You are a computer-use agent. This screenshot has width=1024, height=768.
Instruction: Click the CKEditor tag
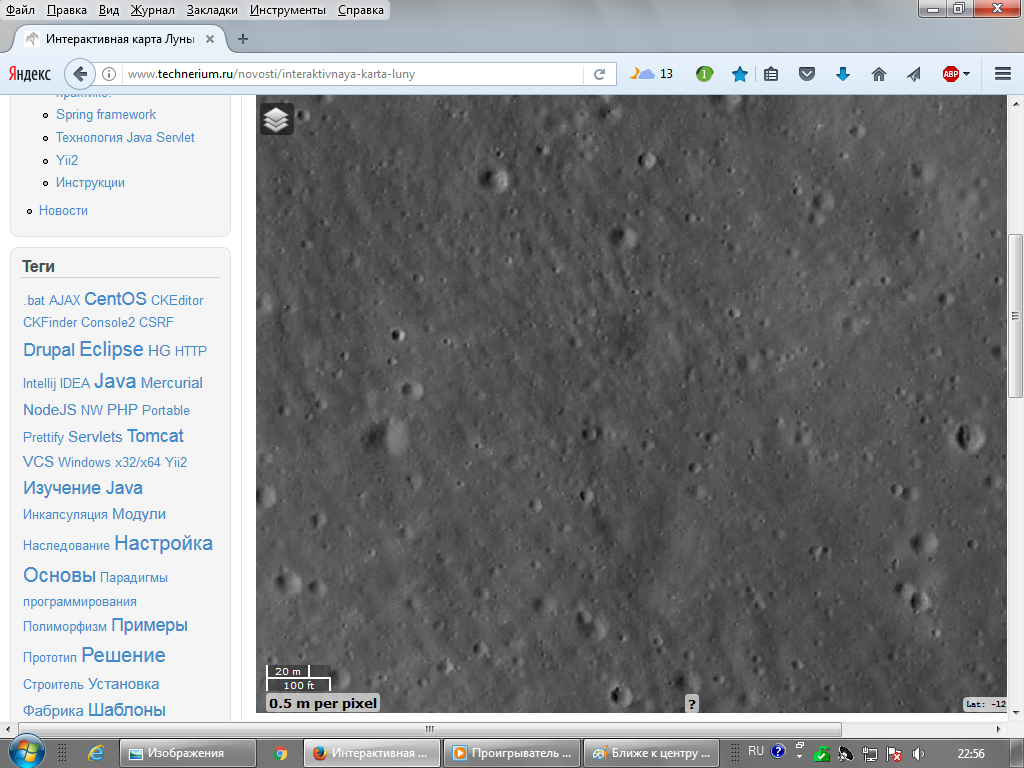(177, 300)
